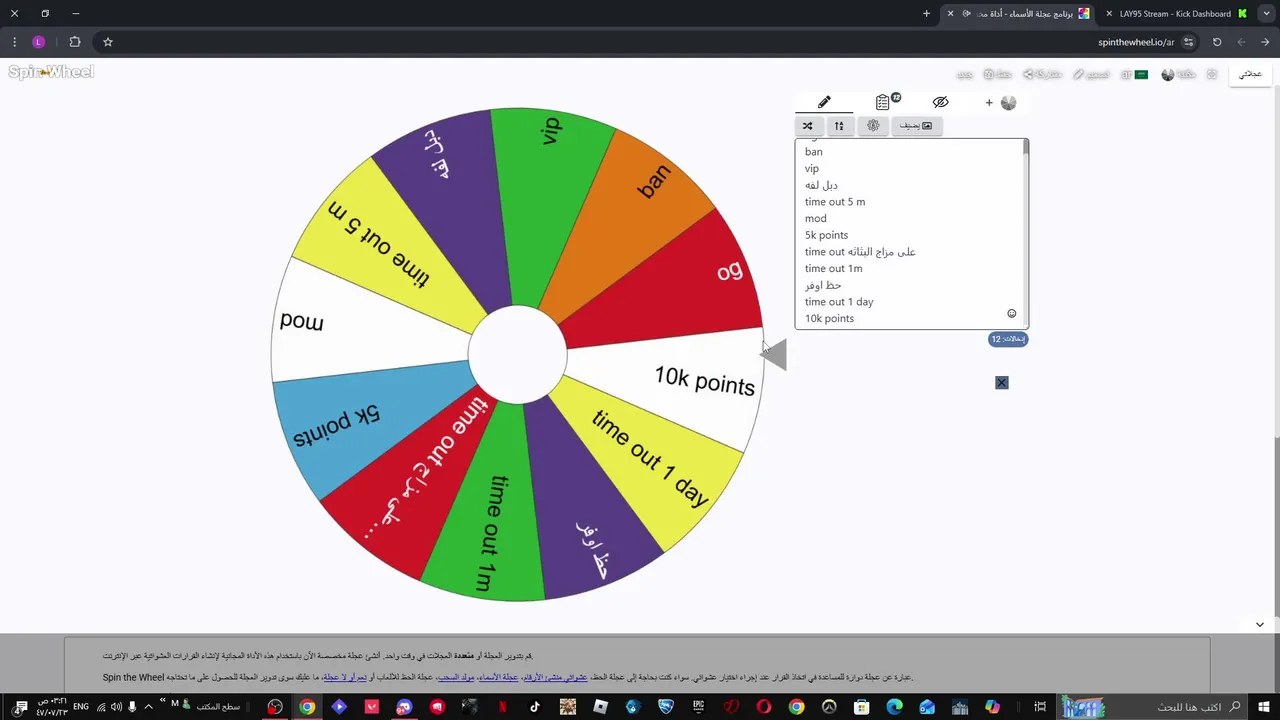Image resolution: width=1280 pixels, height=720 pixels.
Task: Click the 'mod' entry in the list
Action: pyautogui.click(x=816, y=218)
